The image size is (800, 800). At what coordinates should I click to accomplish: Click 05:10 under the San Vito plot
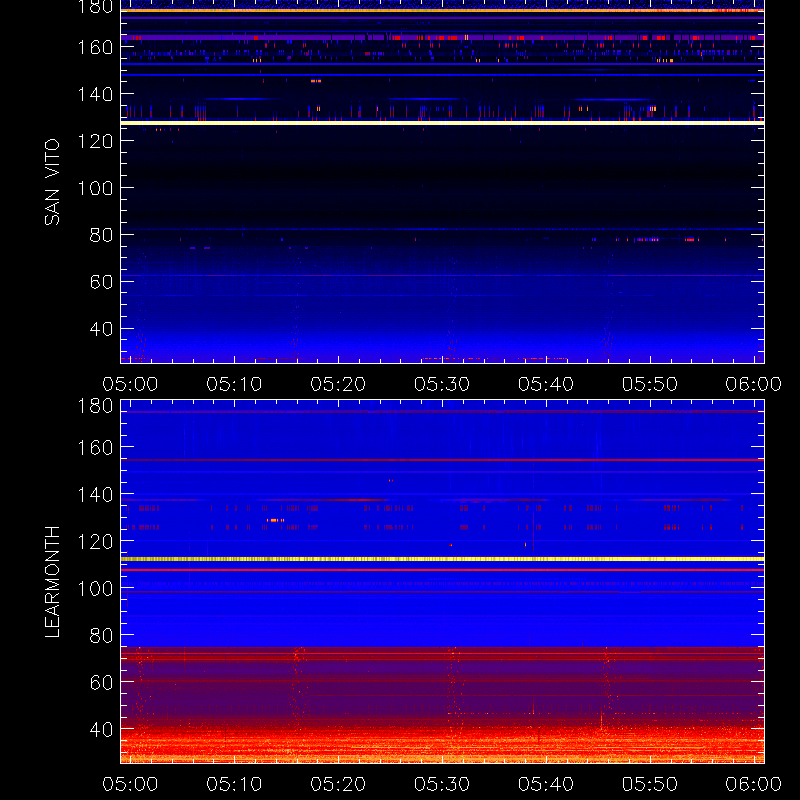[234, 384]
